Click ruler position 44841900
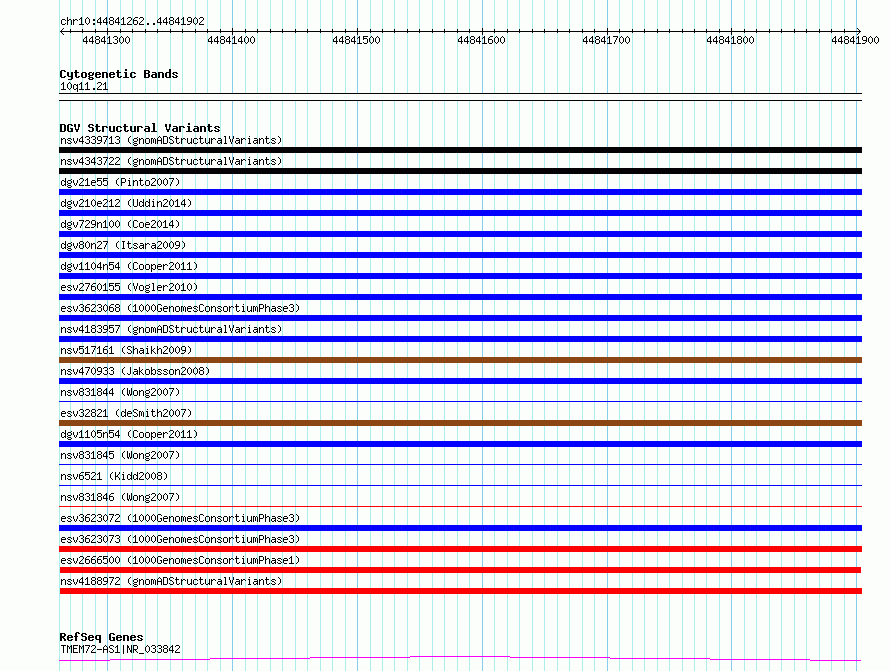This screenshot has height=671, width=890. pos(855,40)
